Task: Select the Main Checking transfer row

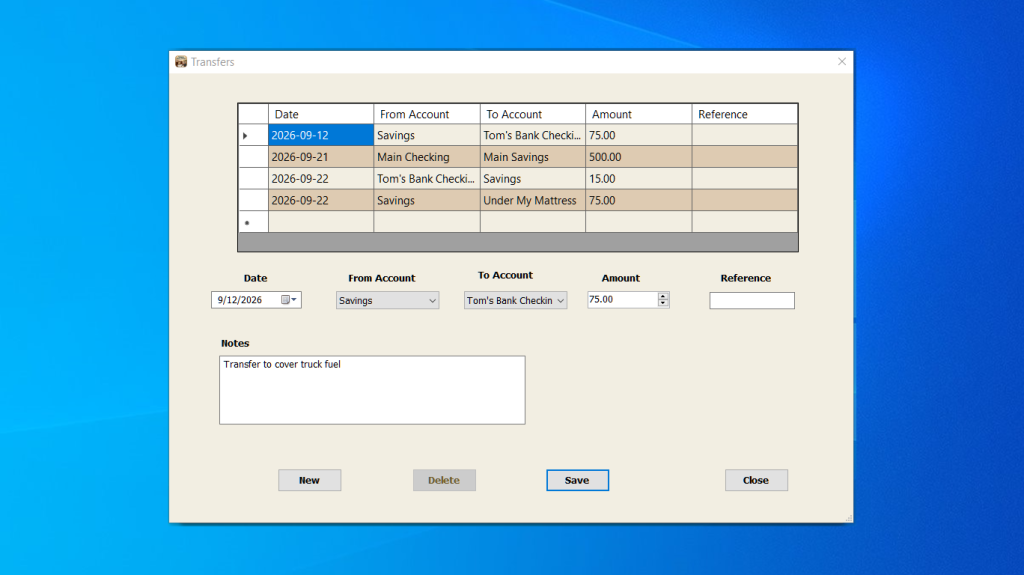Action: point(518,157)
